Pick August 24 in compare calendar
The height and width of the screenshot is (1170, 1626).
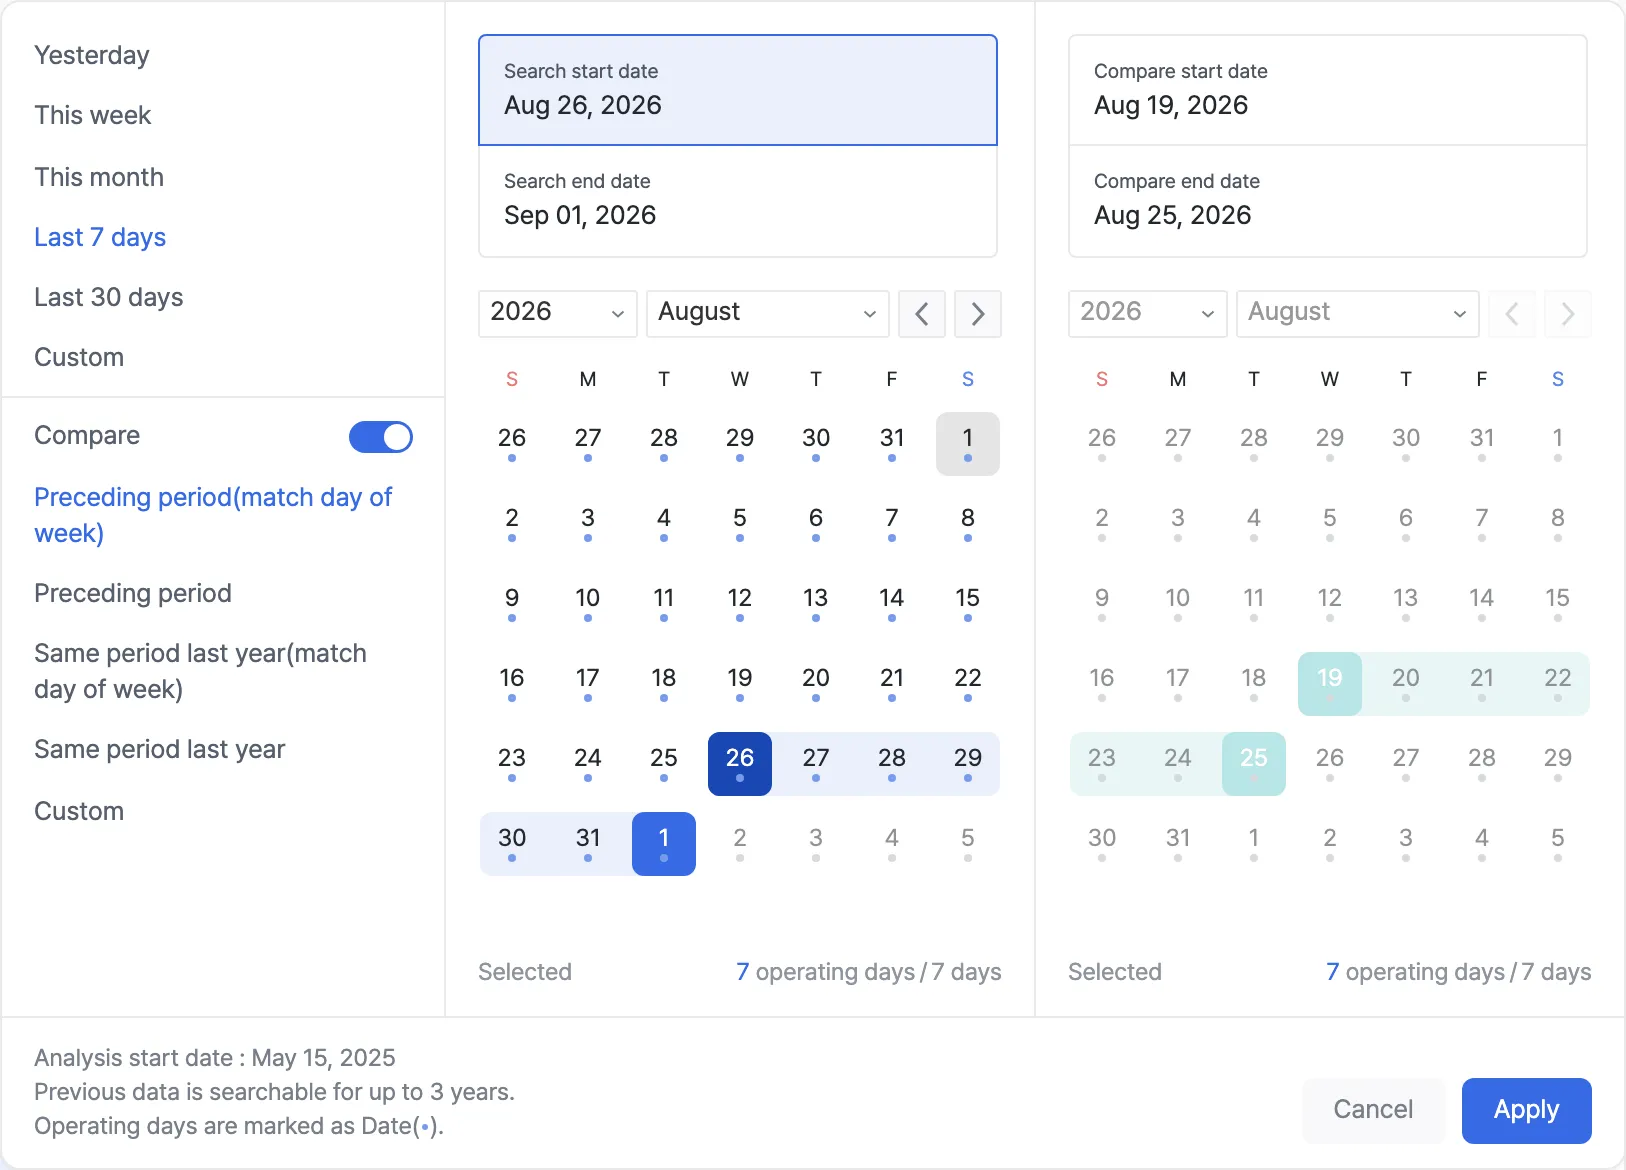click(1178, 764)
